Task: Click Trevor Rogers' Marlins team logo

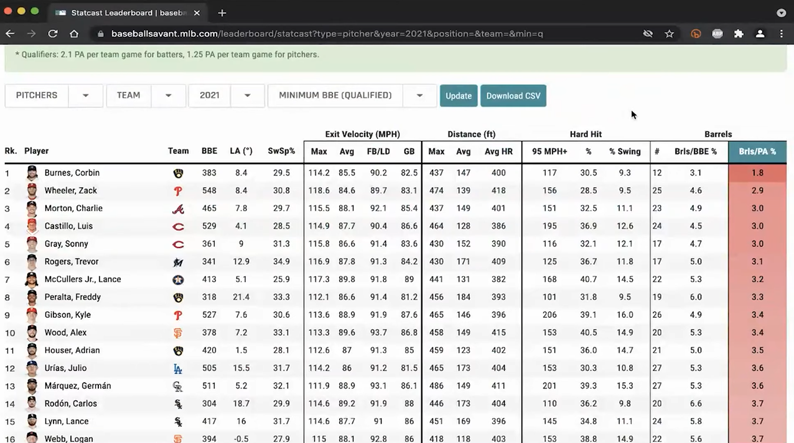Action: point(178,262)
